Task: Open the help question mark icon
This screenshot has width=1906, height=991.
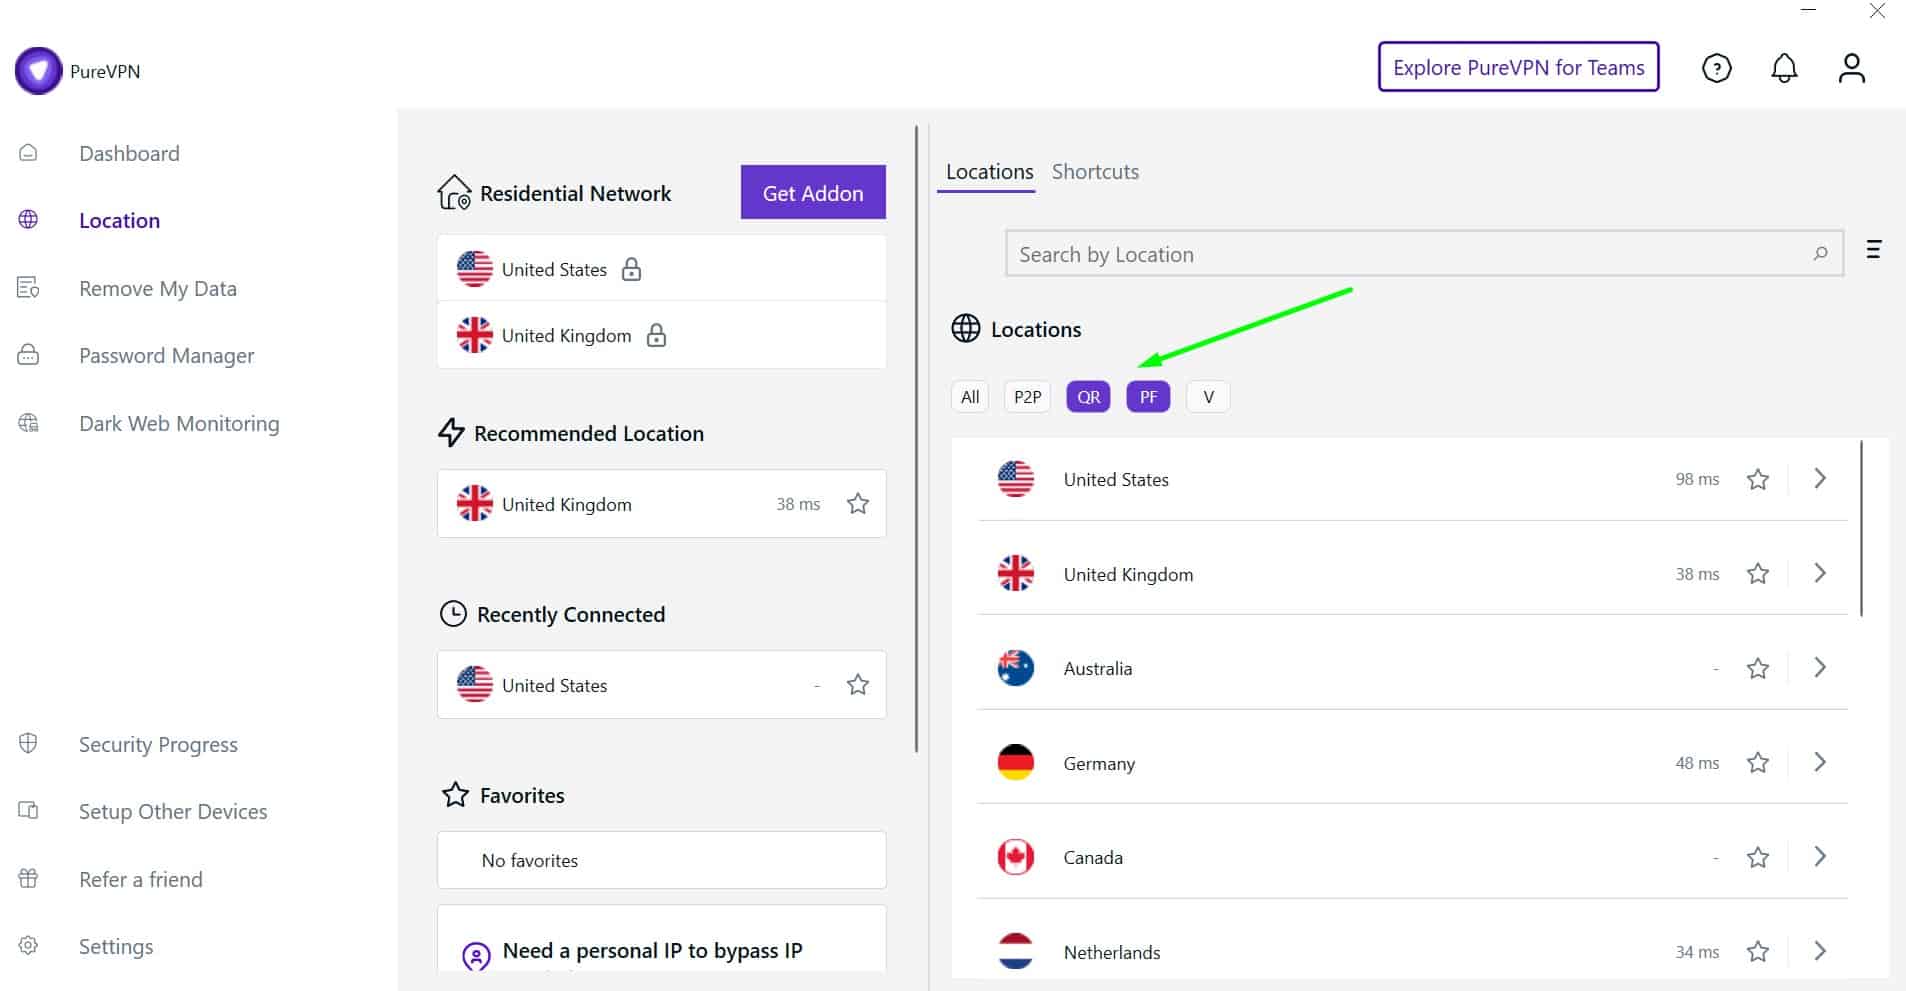Action: (x=1716, y=68)
